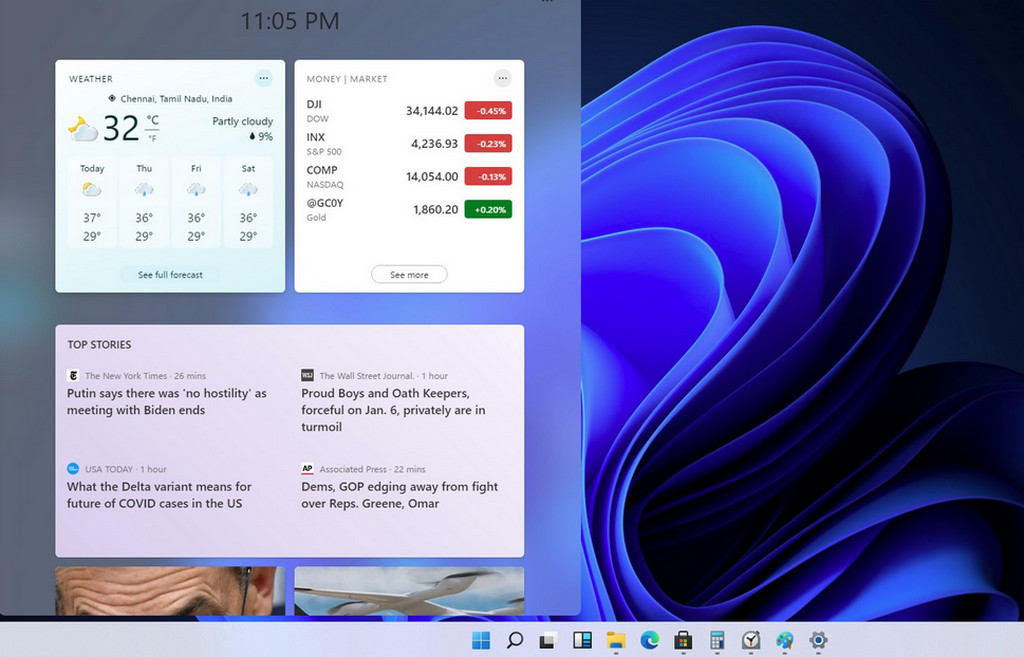
Task: Open Thursday's forecast card
Action: click(144, 202)
